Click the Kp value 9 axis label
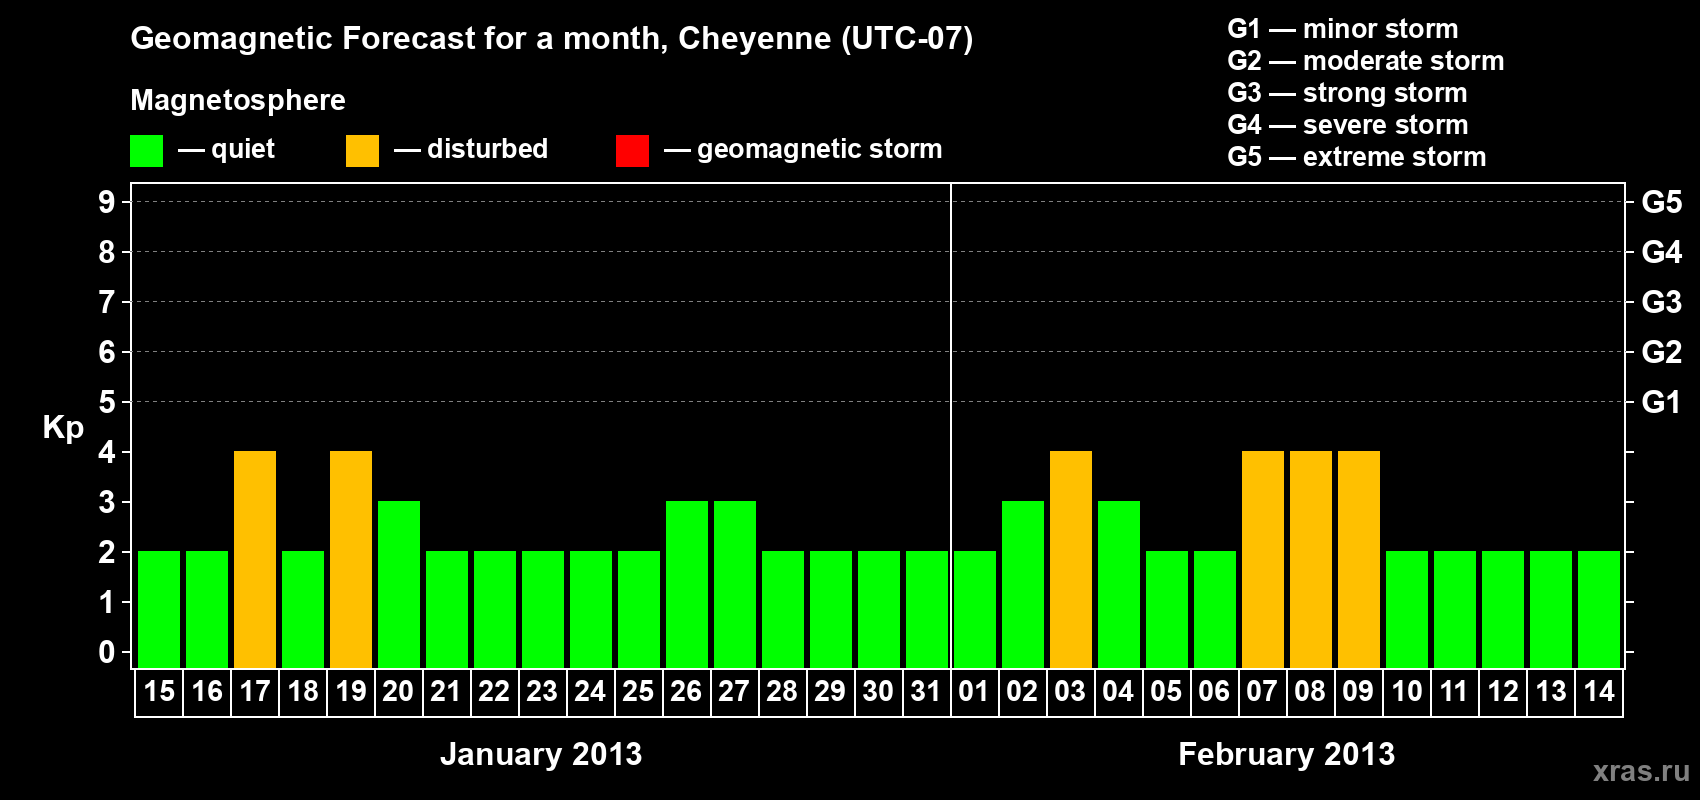1700x800 pixels. (x=107, y=202)
